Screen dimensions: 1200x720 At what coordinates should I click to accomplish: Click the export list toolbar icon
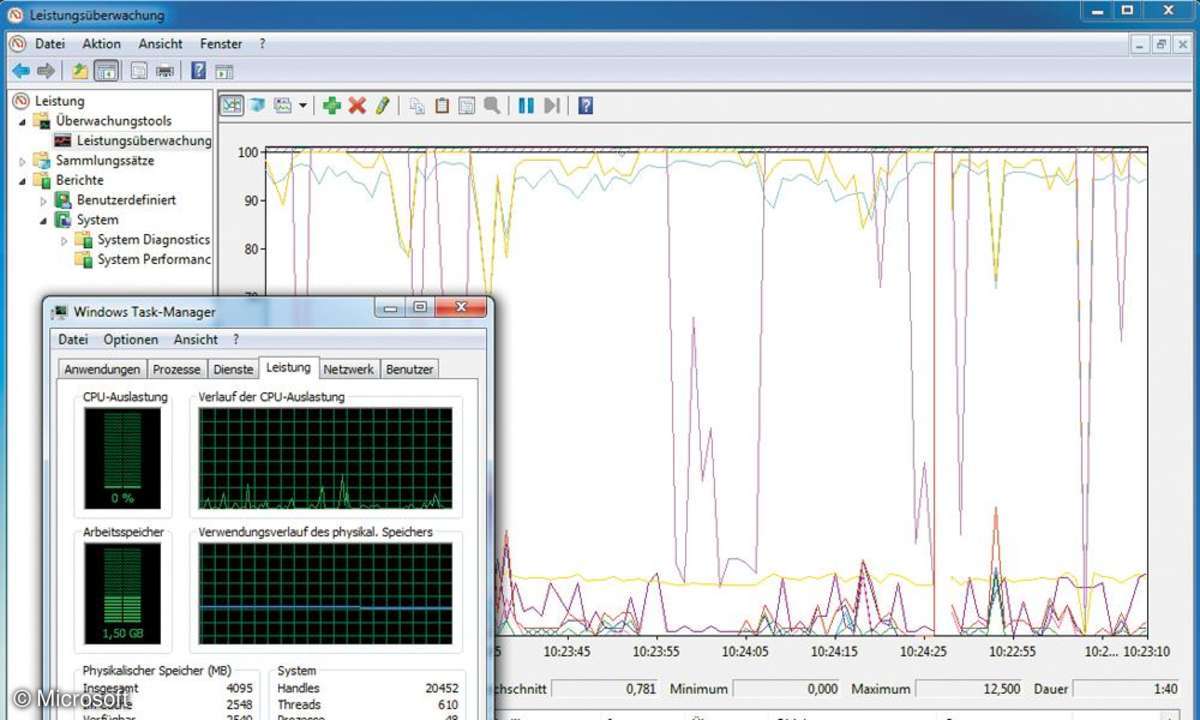pos(139,71)
